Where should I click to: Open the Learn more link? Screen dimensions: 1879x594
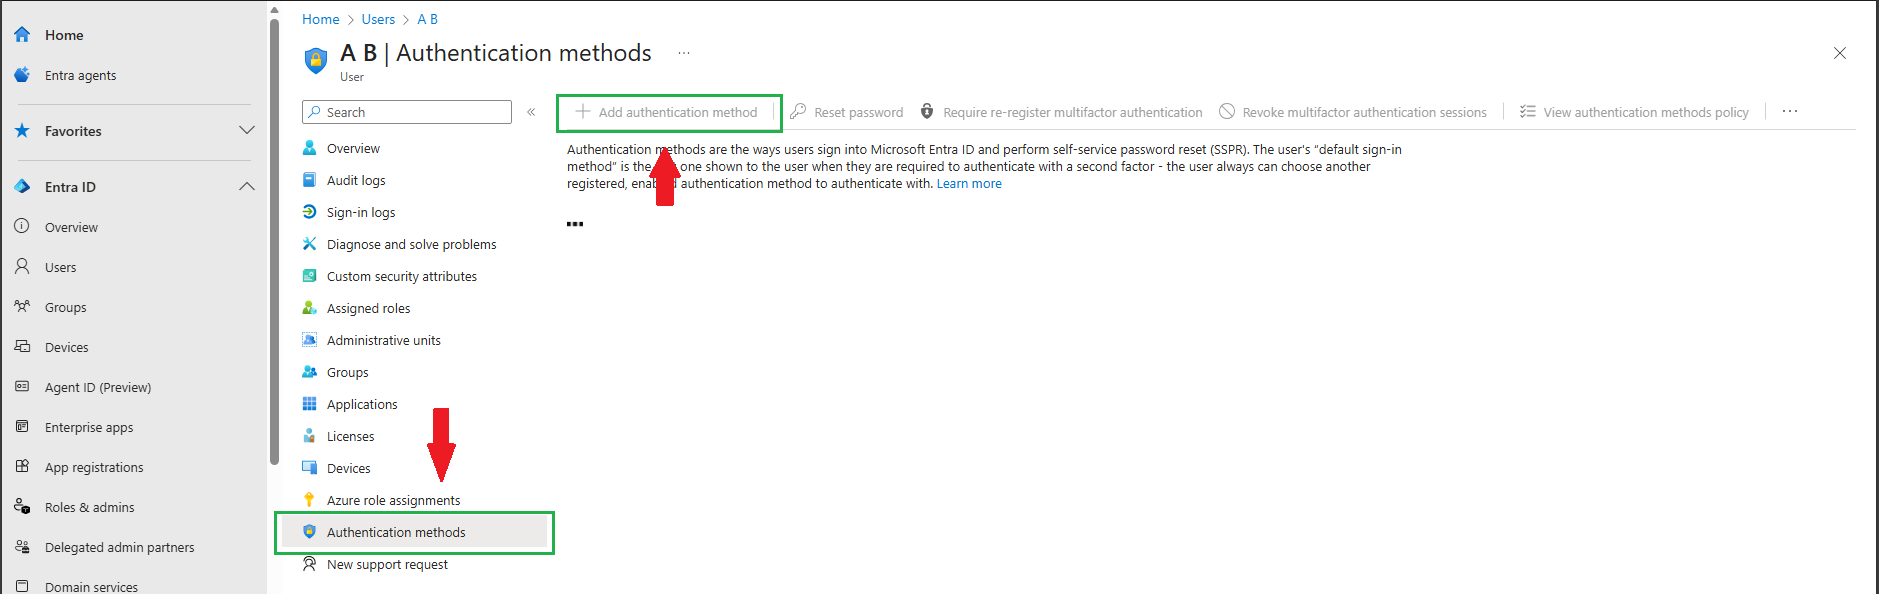969,184
